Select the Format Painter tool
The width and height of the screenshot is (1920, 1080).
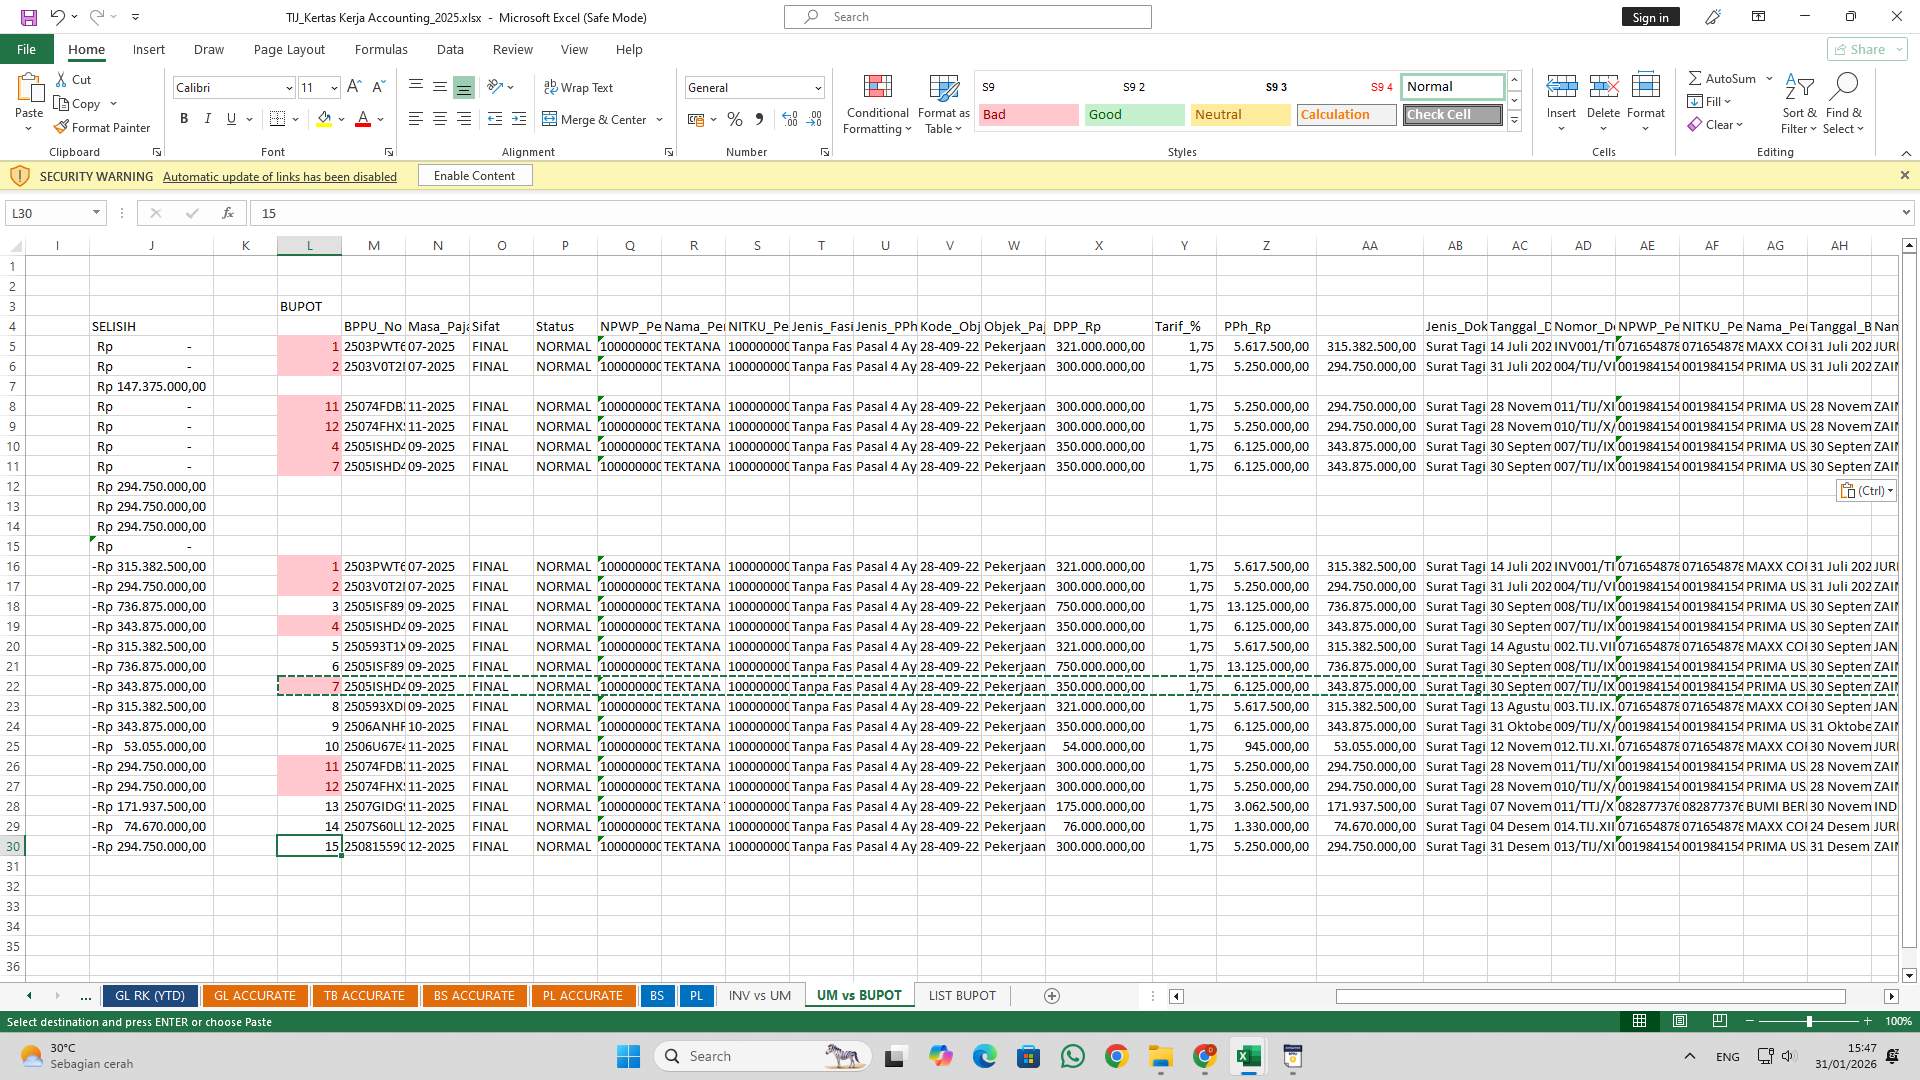point(103,127)
